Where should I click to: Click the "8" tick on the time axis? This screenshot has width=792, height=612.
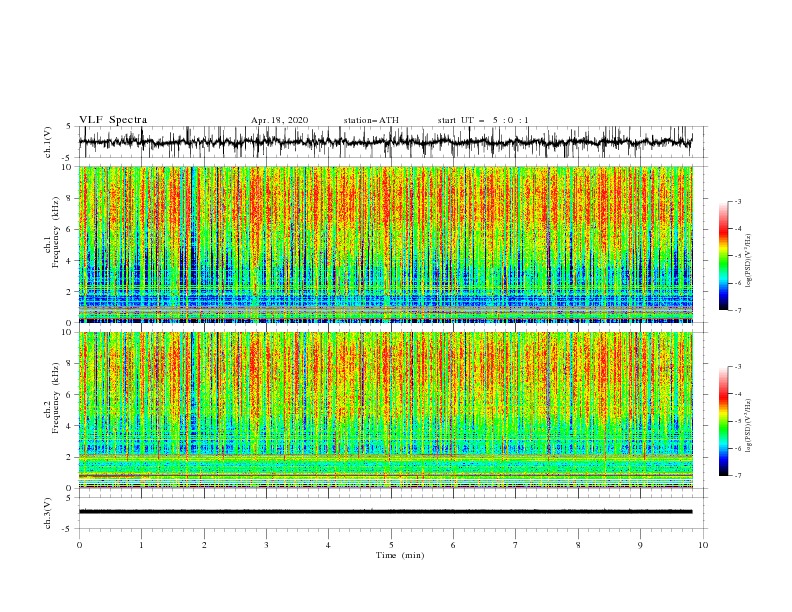tap(578, 545)
